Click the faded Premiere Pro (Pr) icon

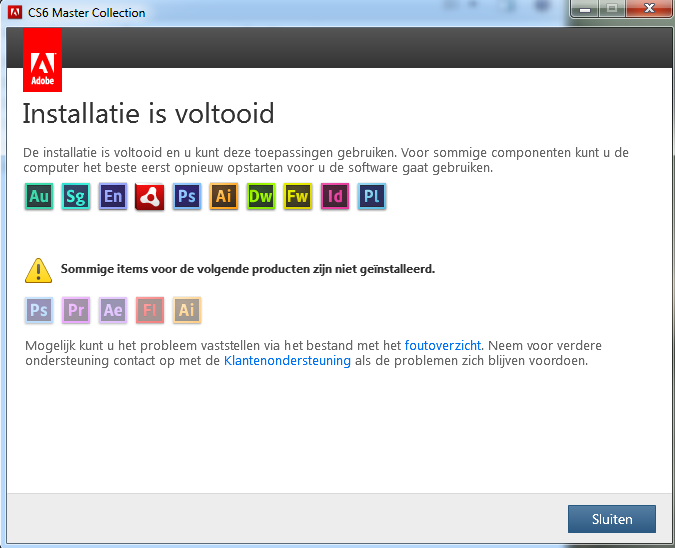(76, 310)
